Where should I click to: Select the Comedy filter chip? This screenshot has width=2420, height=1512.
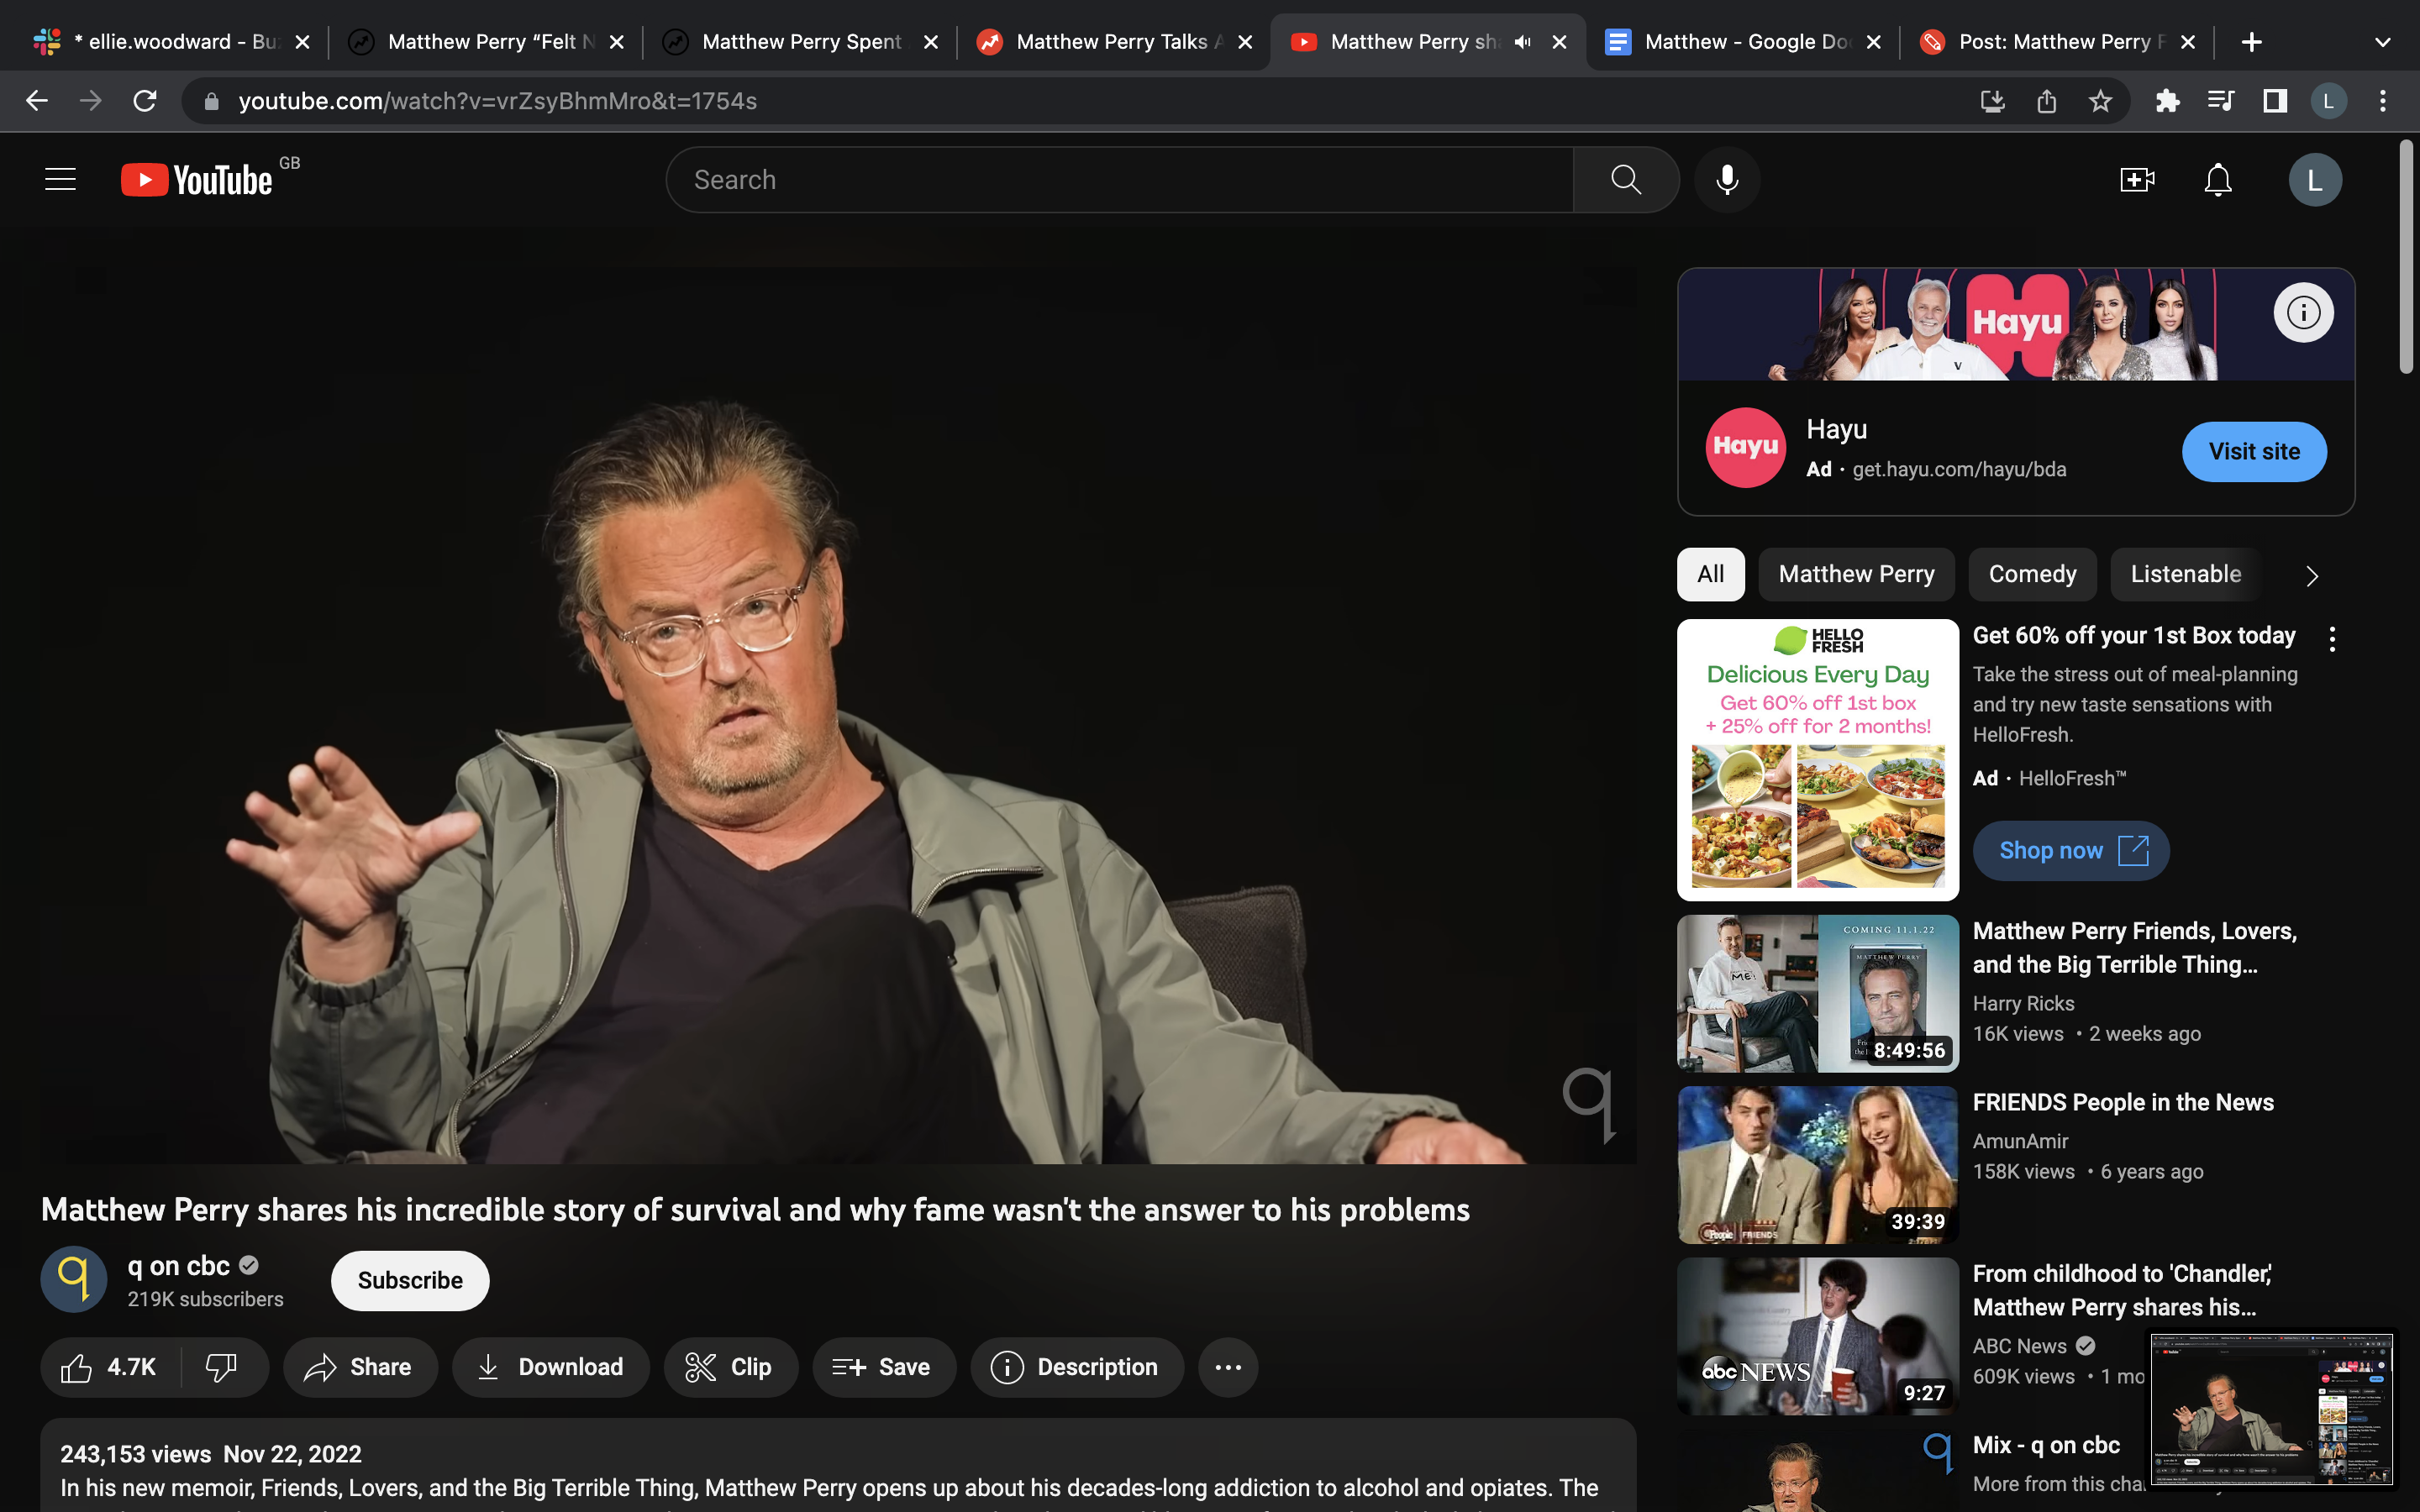point(2032,574)
